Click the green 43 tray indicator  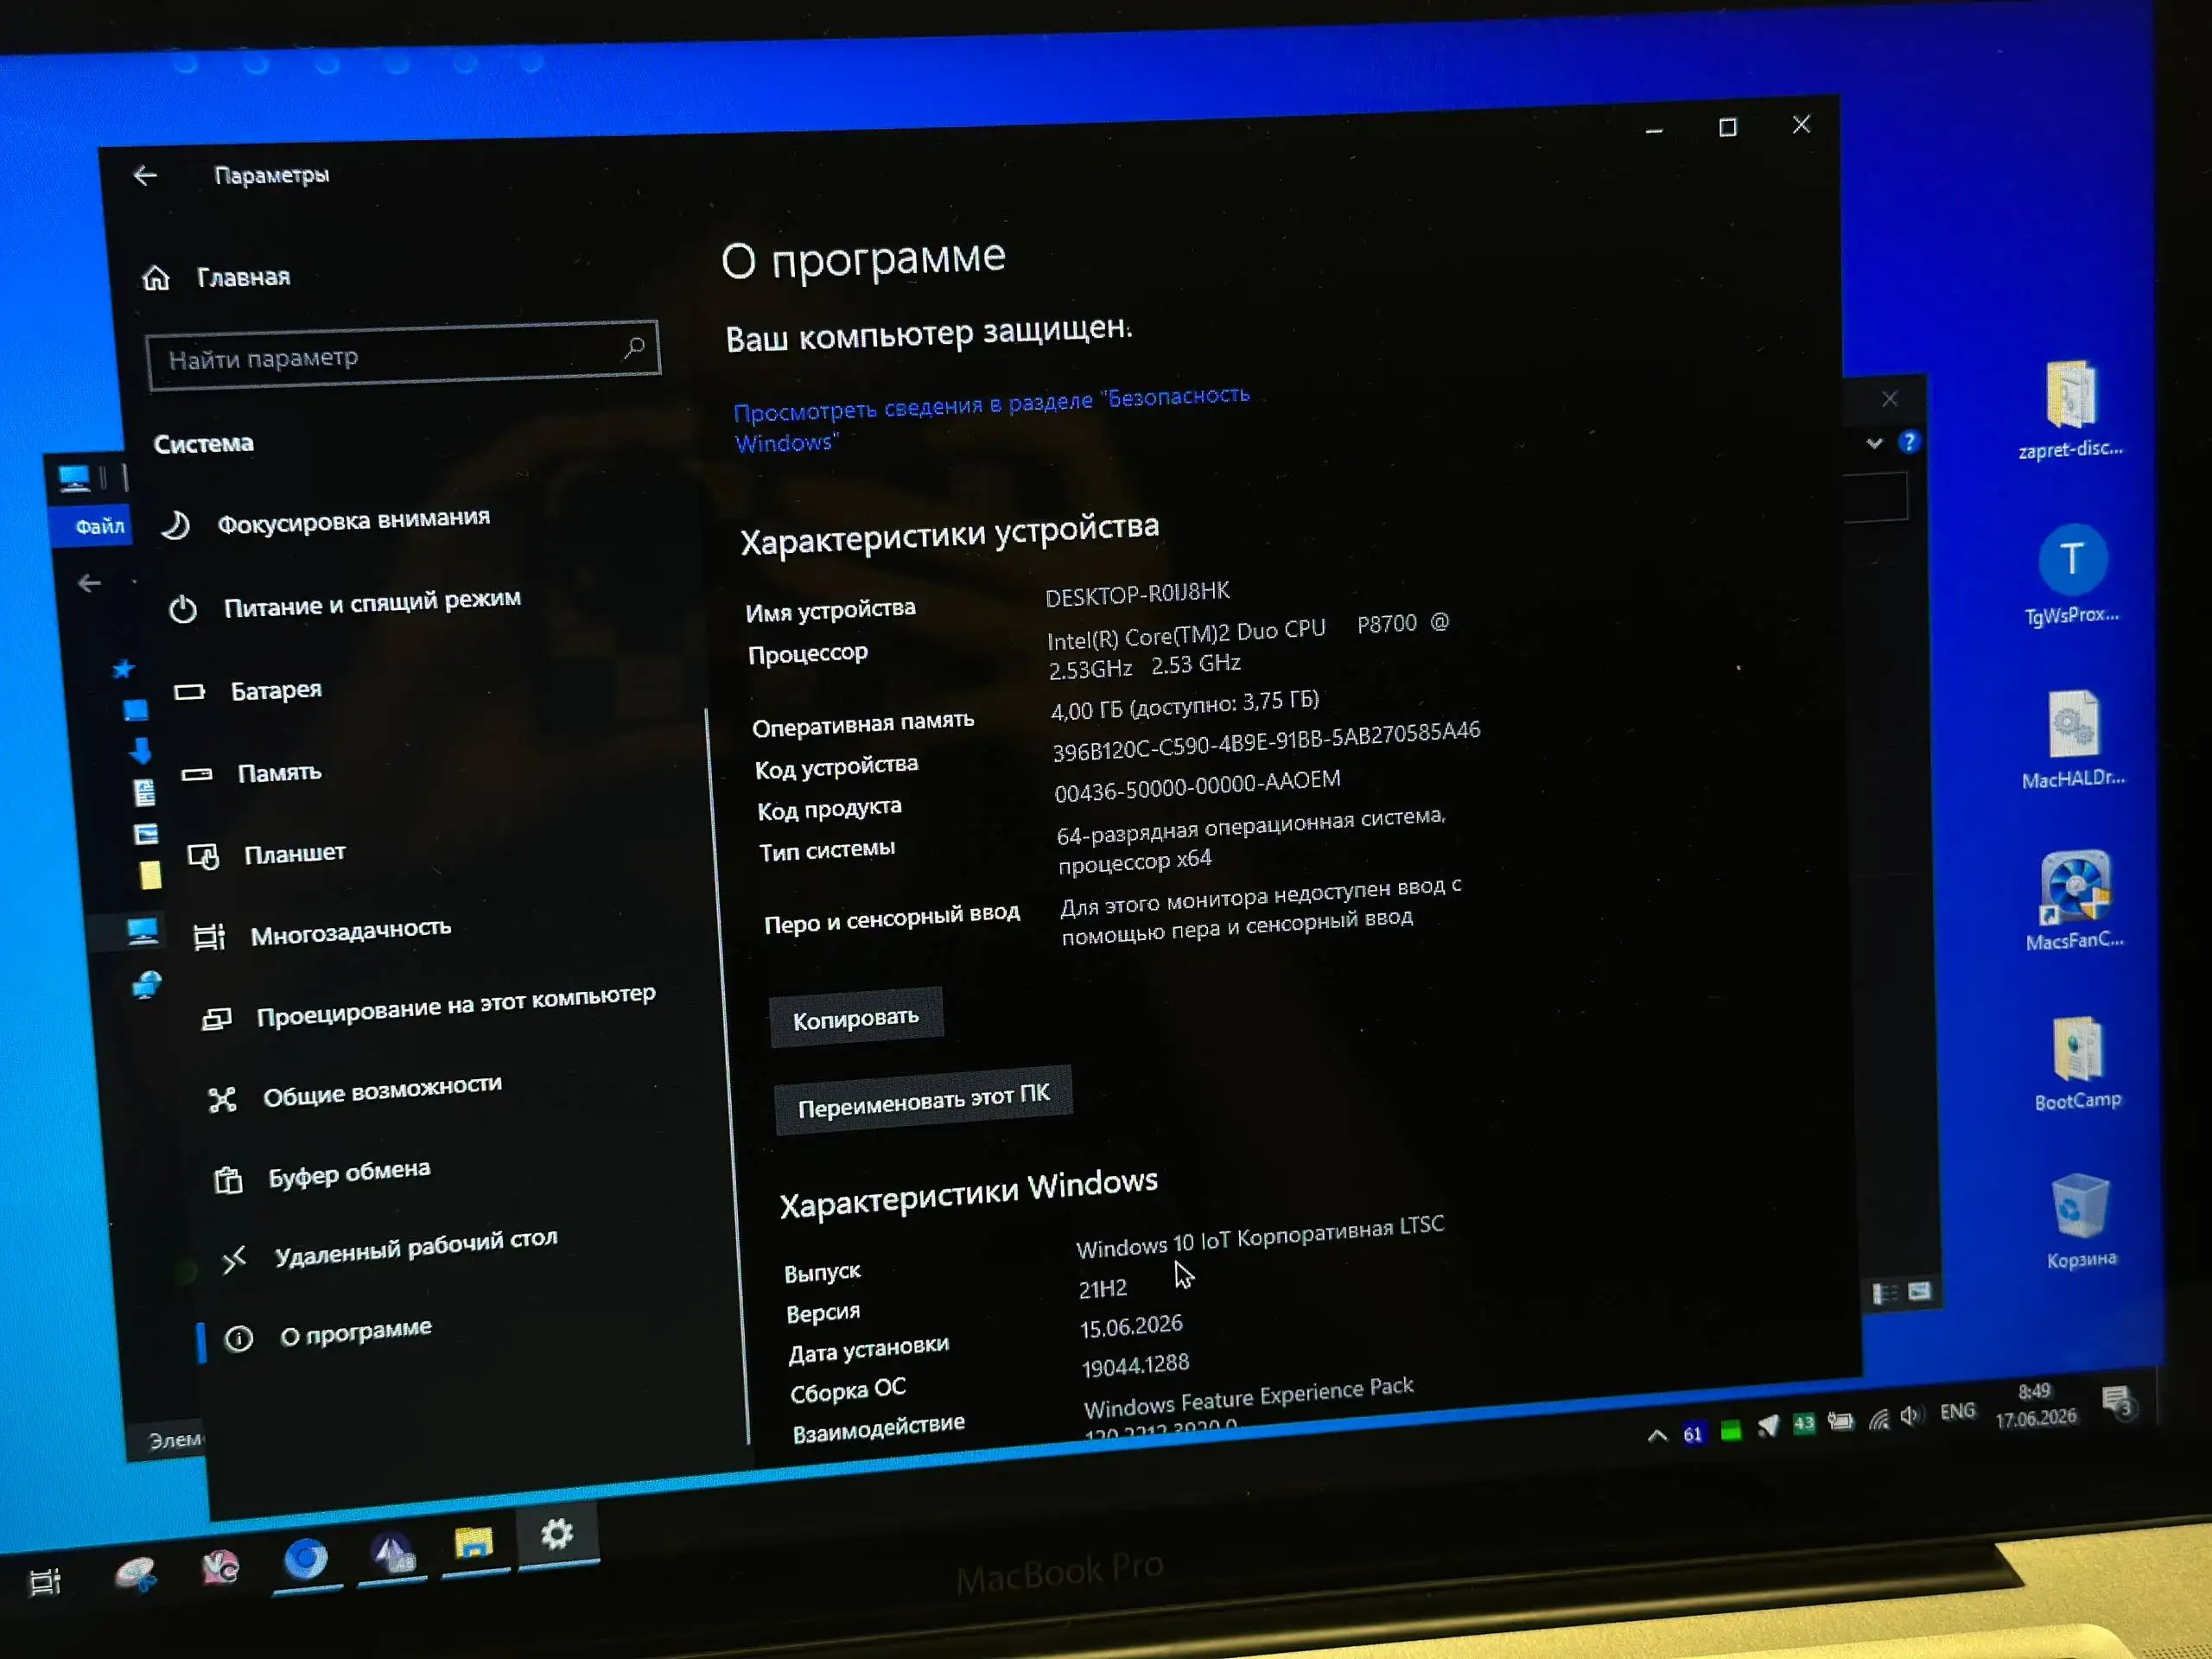[x=1803, y=1424]
